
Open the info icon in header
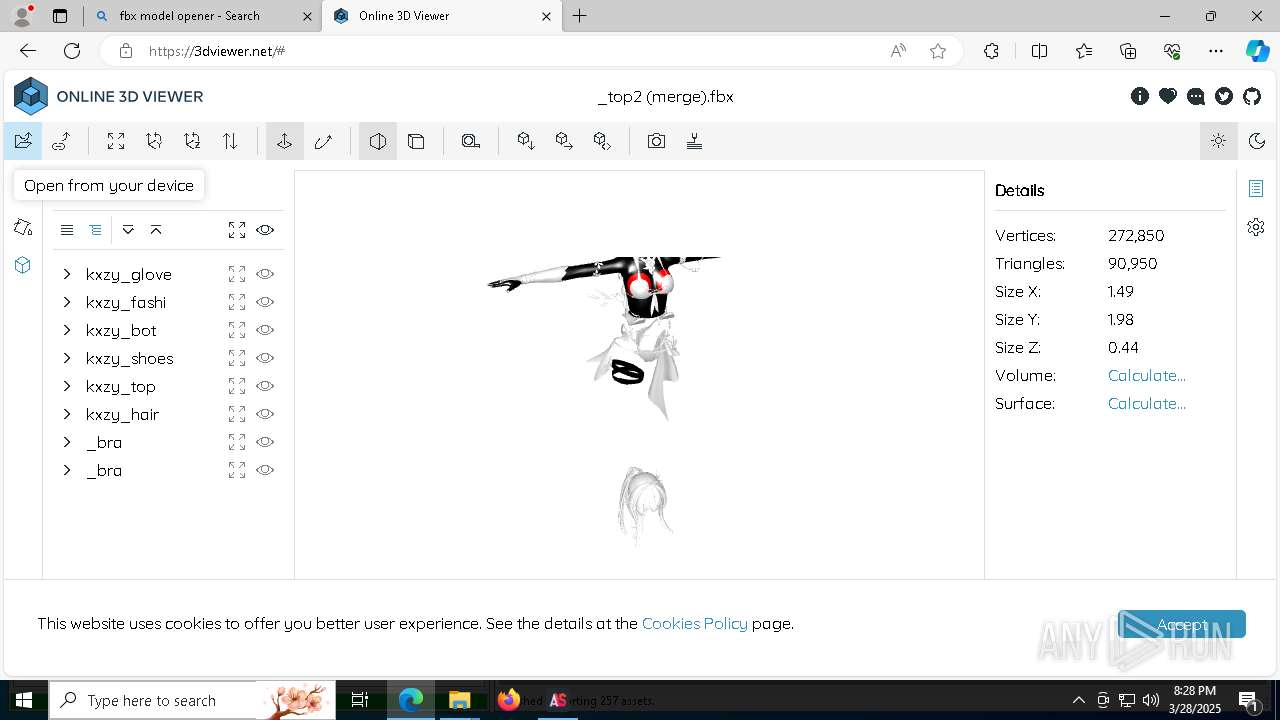click(1140, 97)
